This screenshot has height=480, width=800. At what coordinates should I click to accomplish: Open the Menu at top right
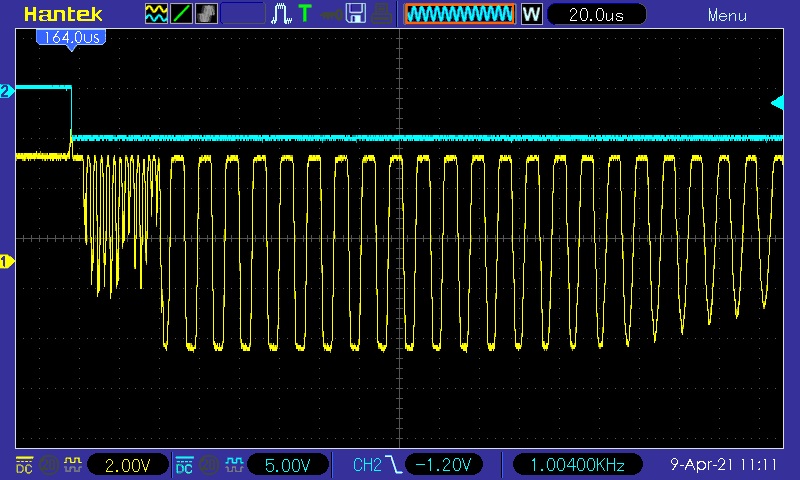click(x=727, y=15)
